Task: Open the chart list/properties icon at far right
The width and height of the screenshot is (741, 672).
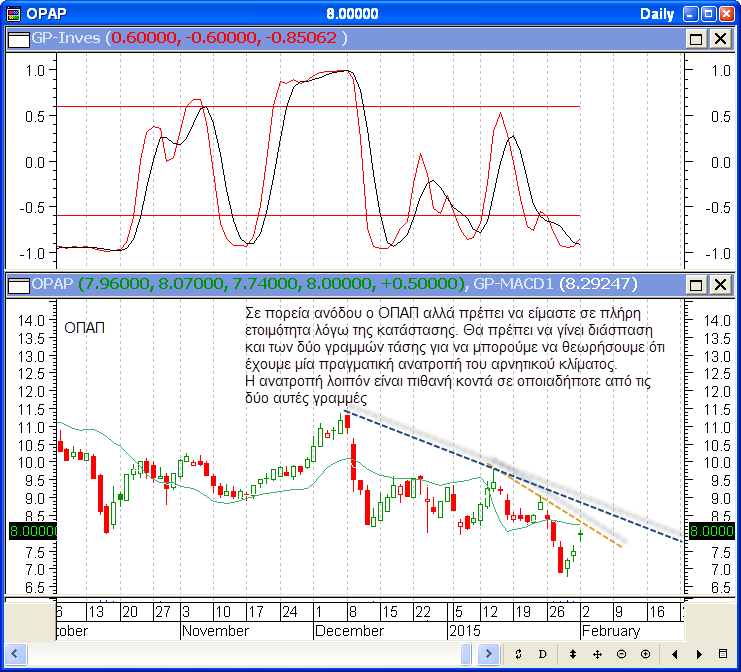Action: pos(723,654)
